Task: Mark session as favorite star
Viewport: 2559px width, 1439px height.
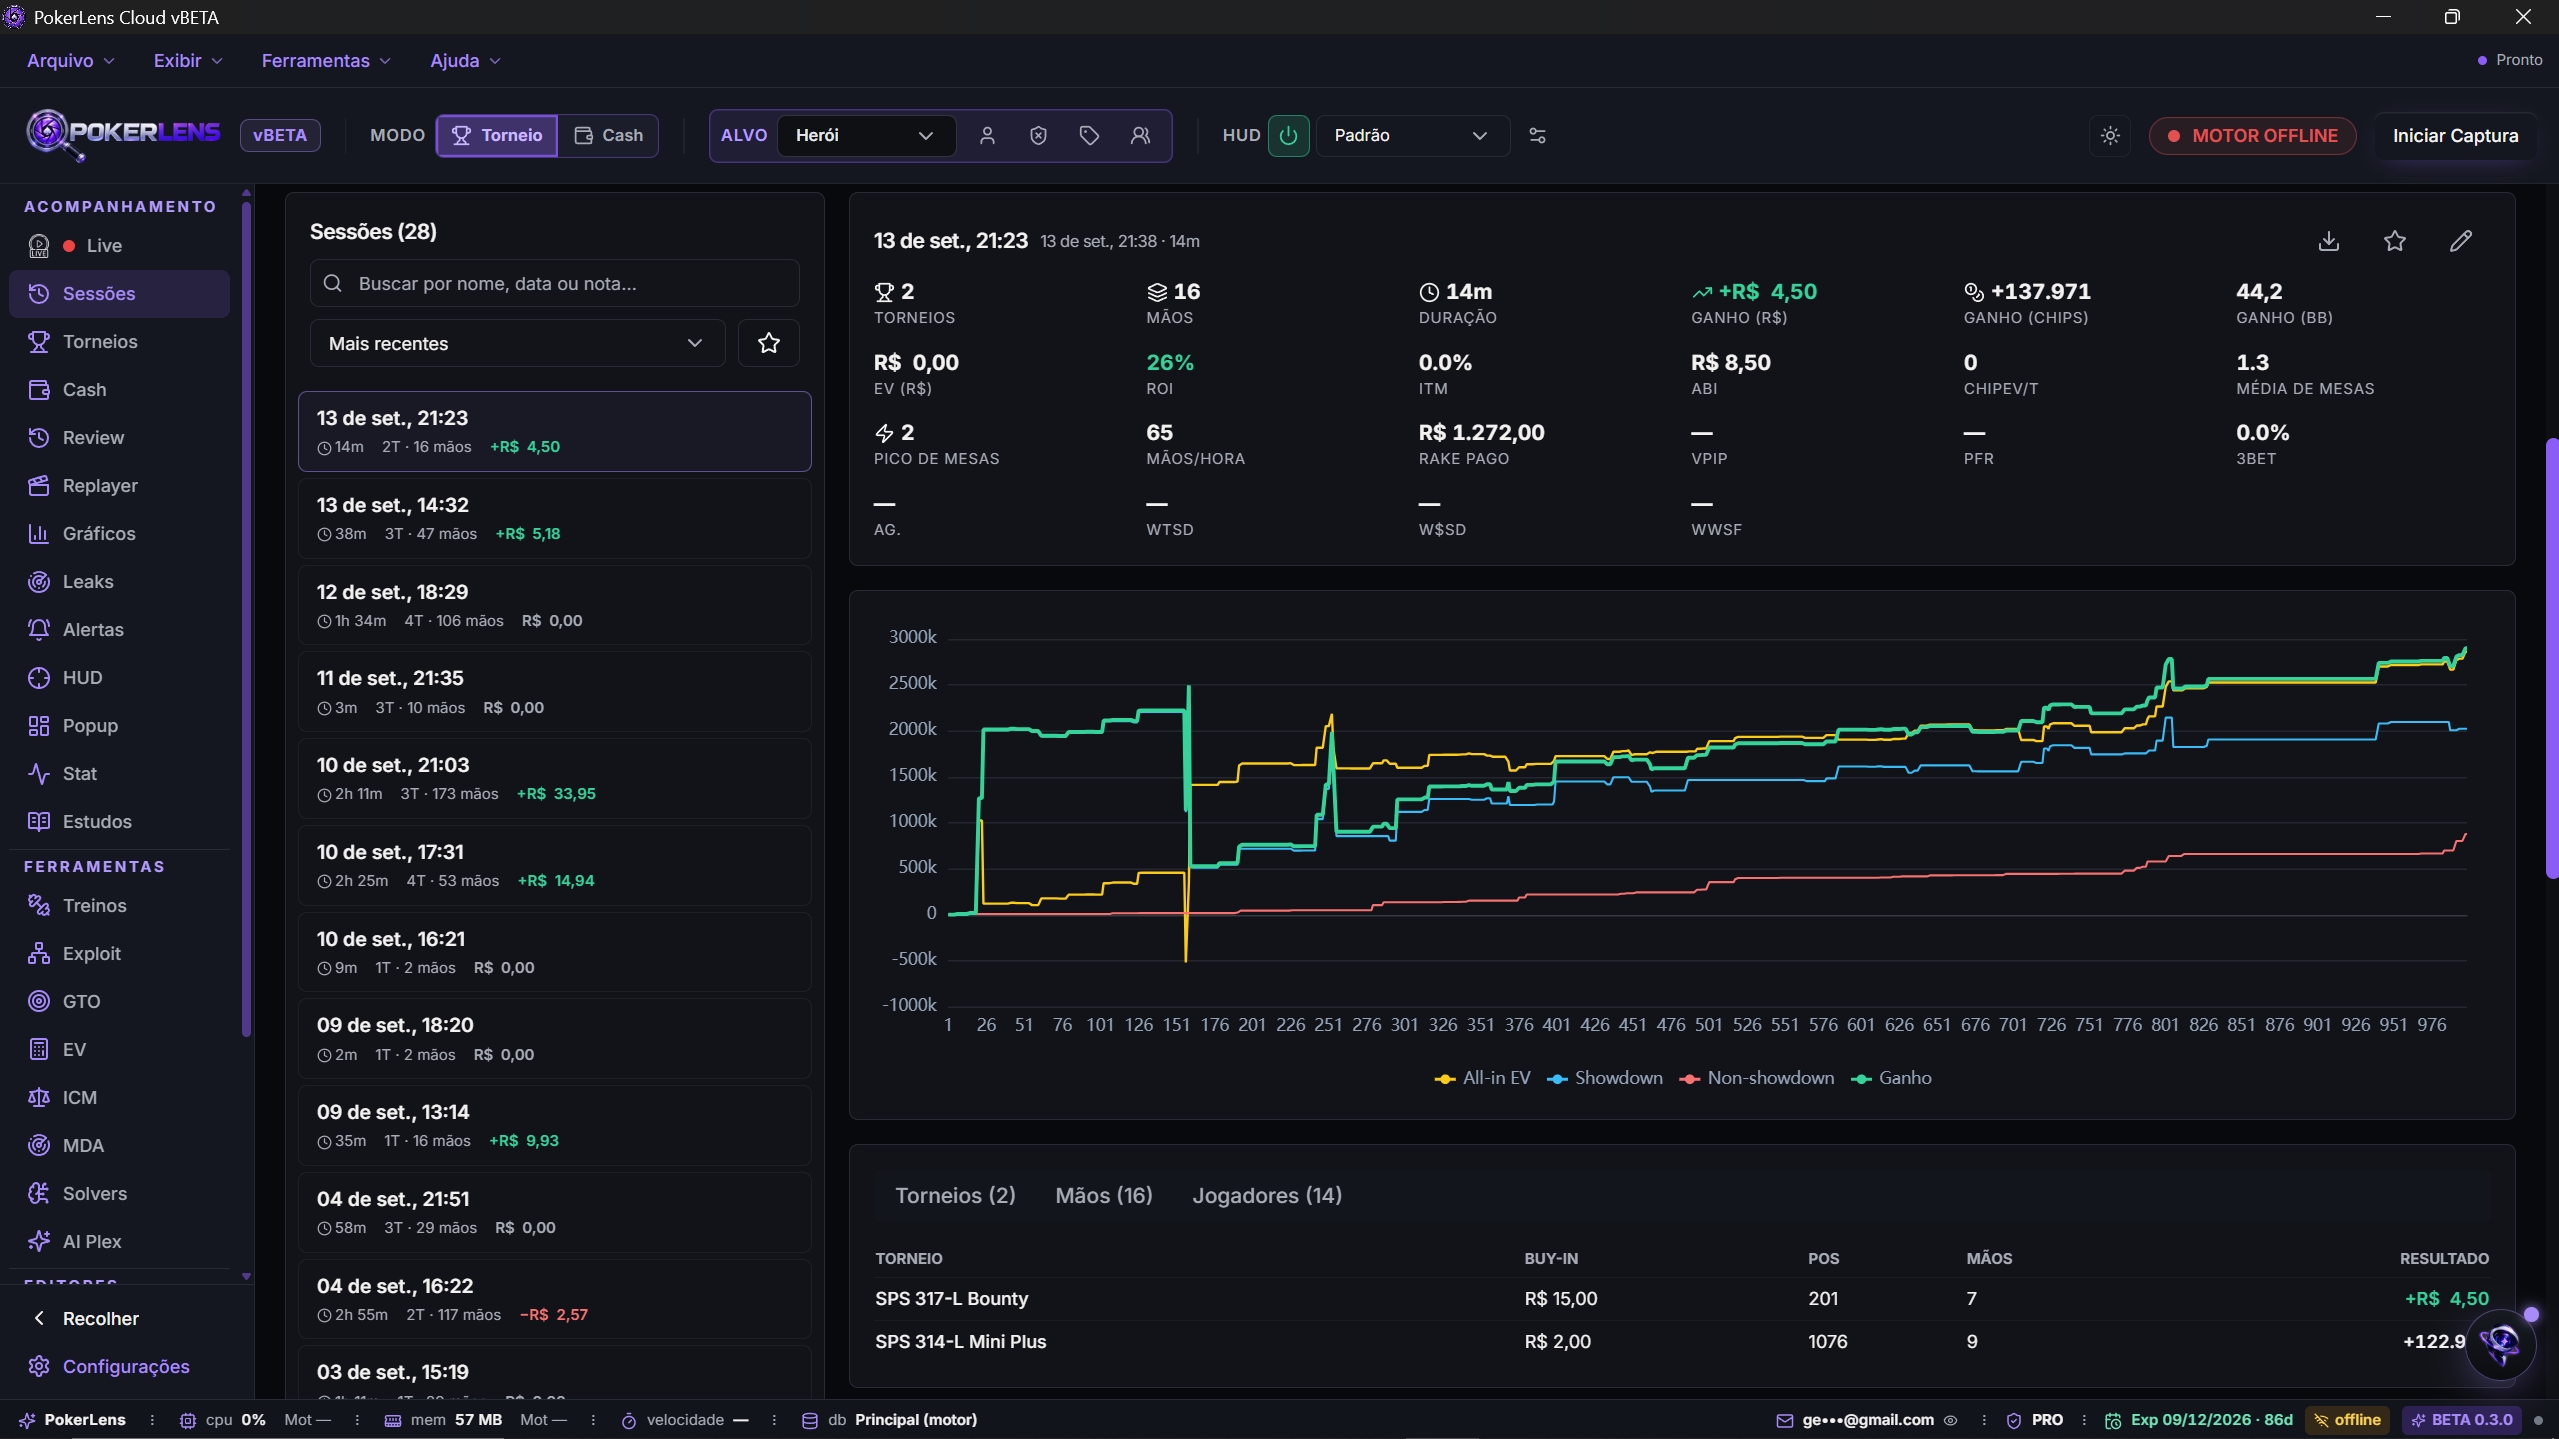Action: [x=2395, y=241]
